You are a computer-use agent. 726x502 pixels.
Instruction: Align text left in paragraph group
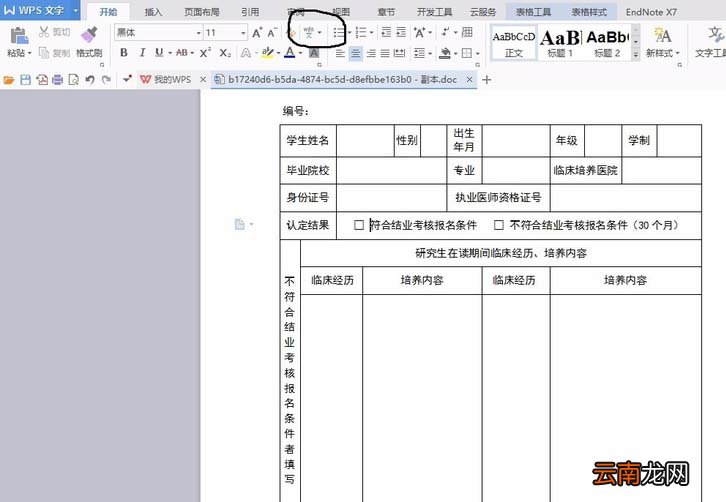click(340, 53)
